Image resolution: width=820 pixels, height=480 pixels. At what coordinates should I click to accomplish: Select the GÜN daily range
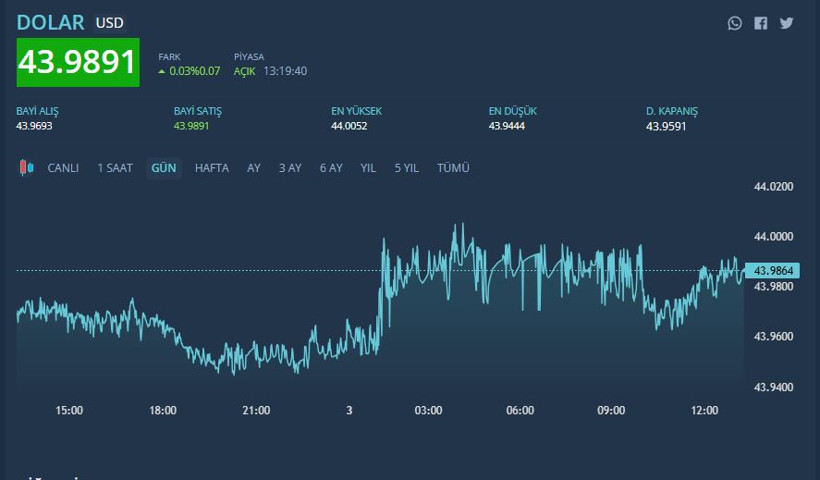click(x=163, y=168)
